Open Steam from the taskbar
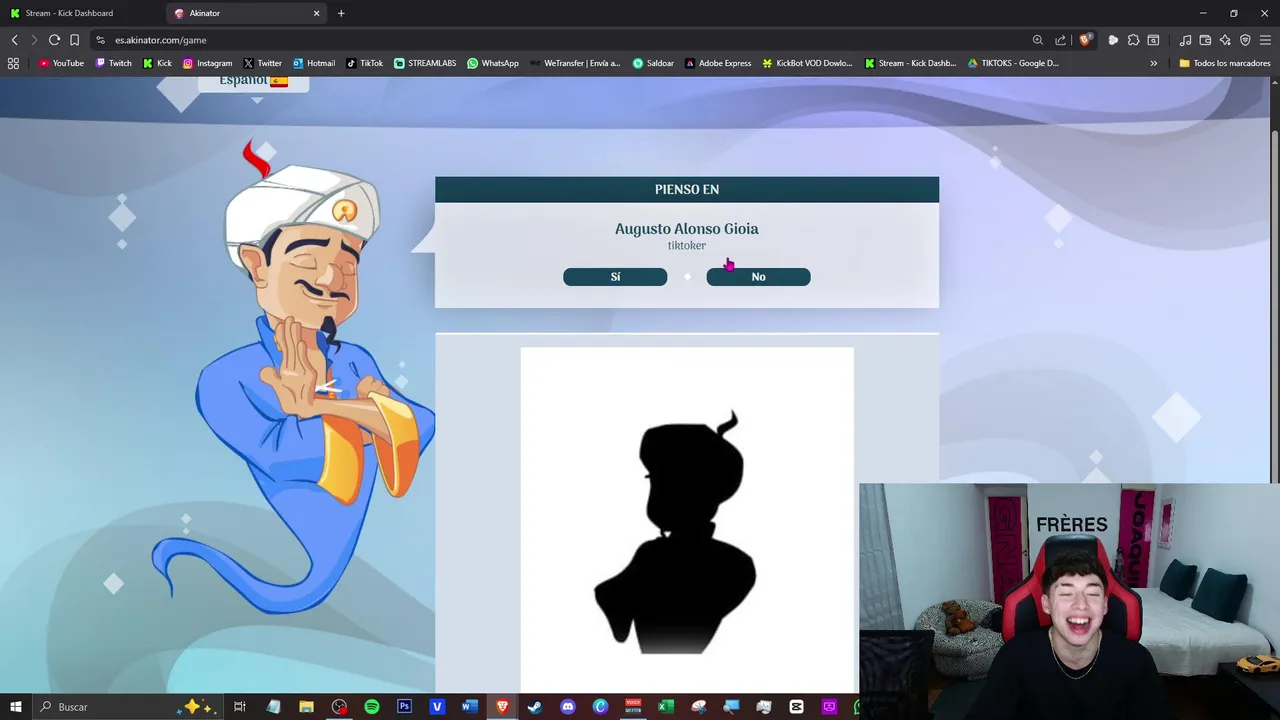This screenshot has width=1280, height=720. click(x=535, y=707)
